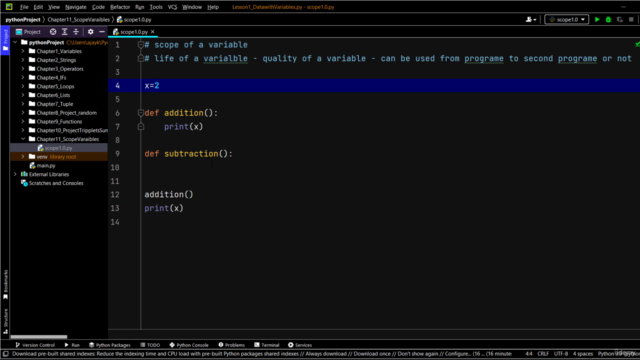Select Scratches and Consoles node
Viewport: 640px width, 360px height.
(56, 183)
